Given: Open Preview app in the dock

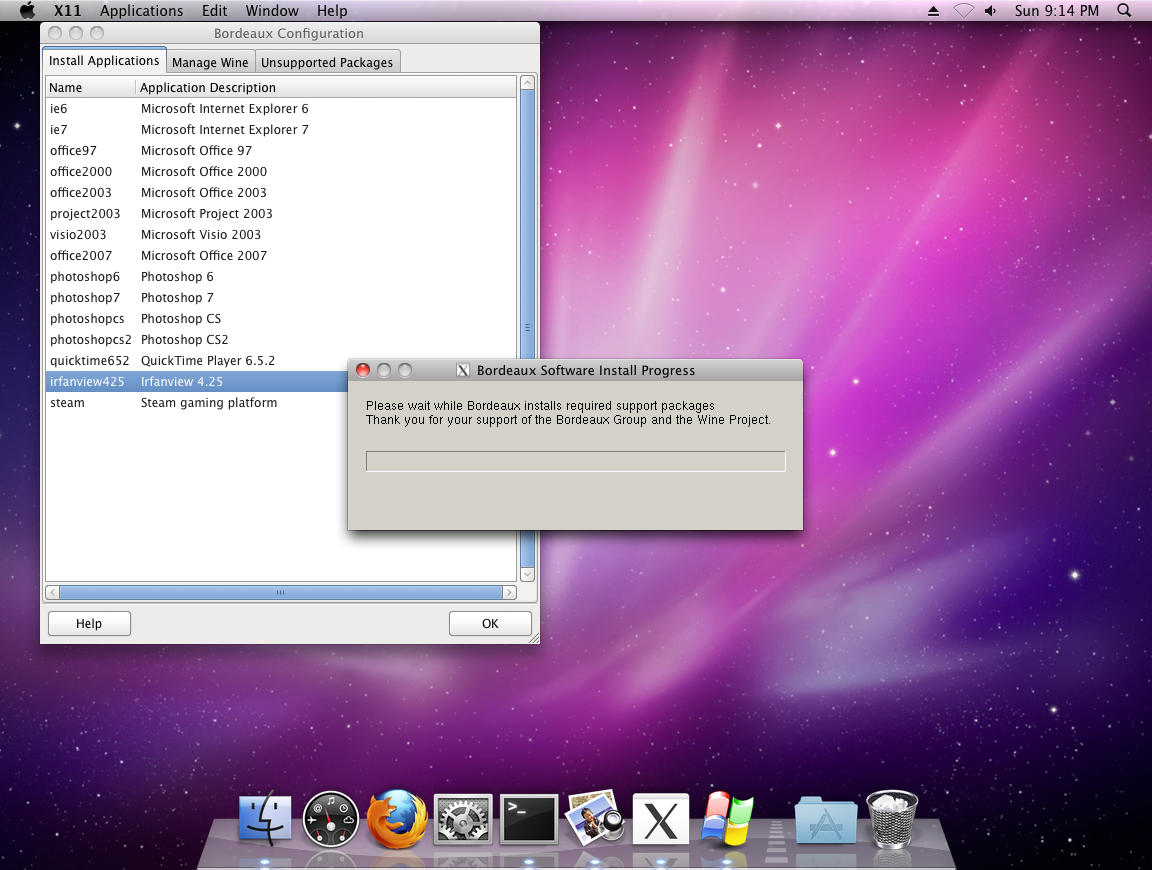Looking at the screenshot, I should point(594,818).
